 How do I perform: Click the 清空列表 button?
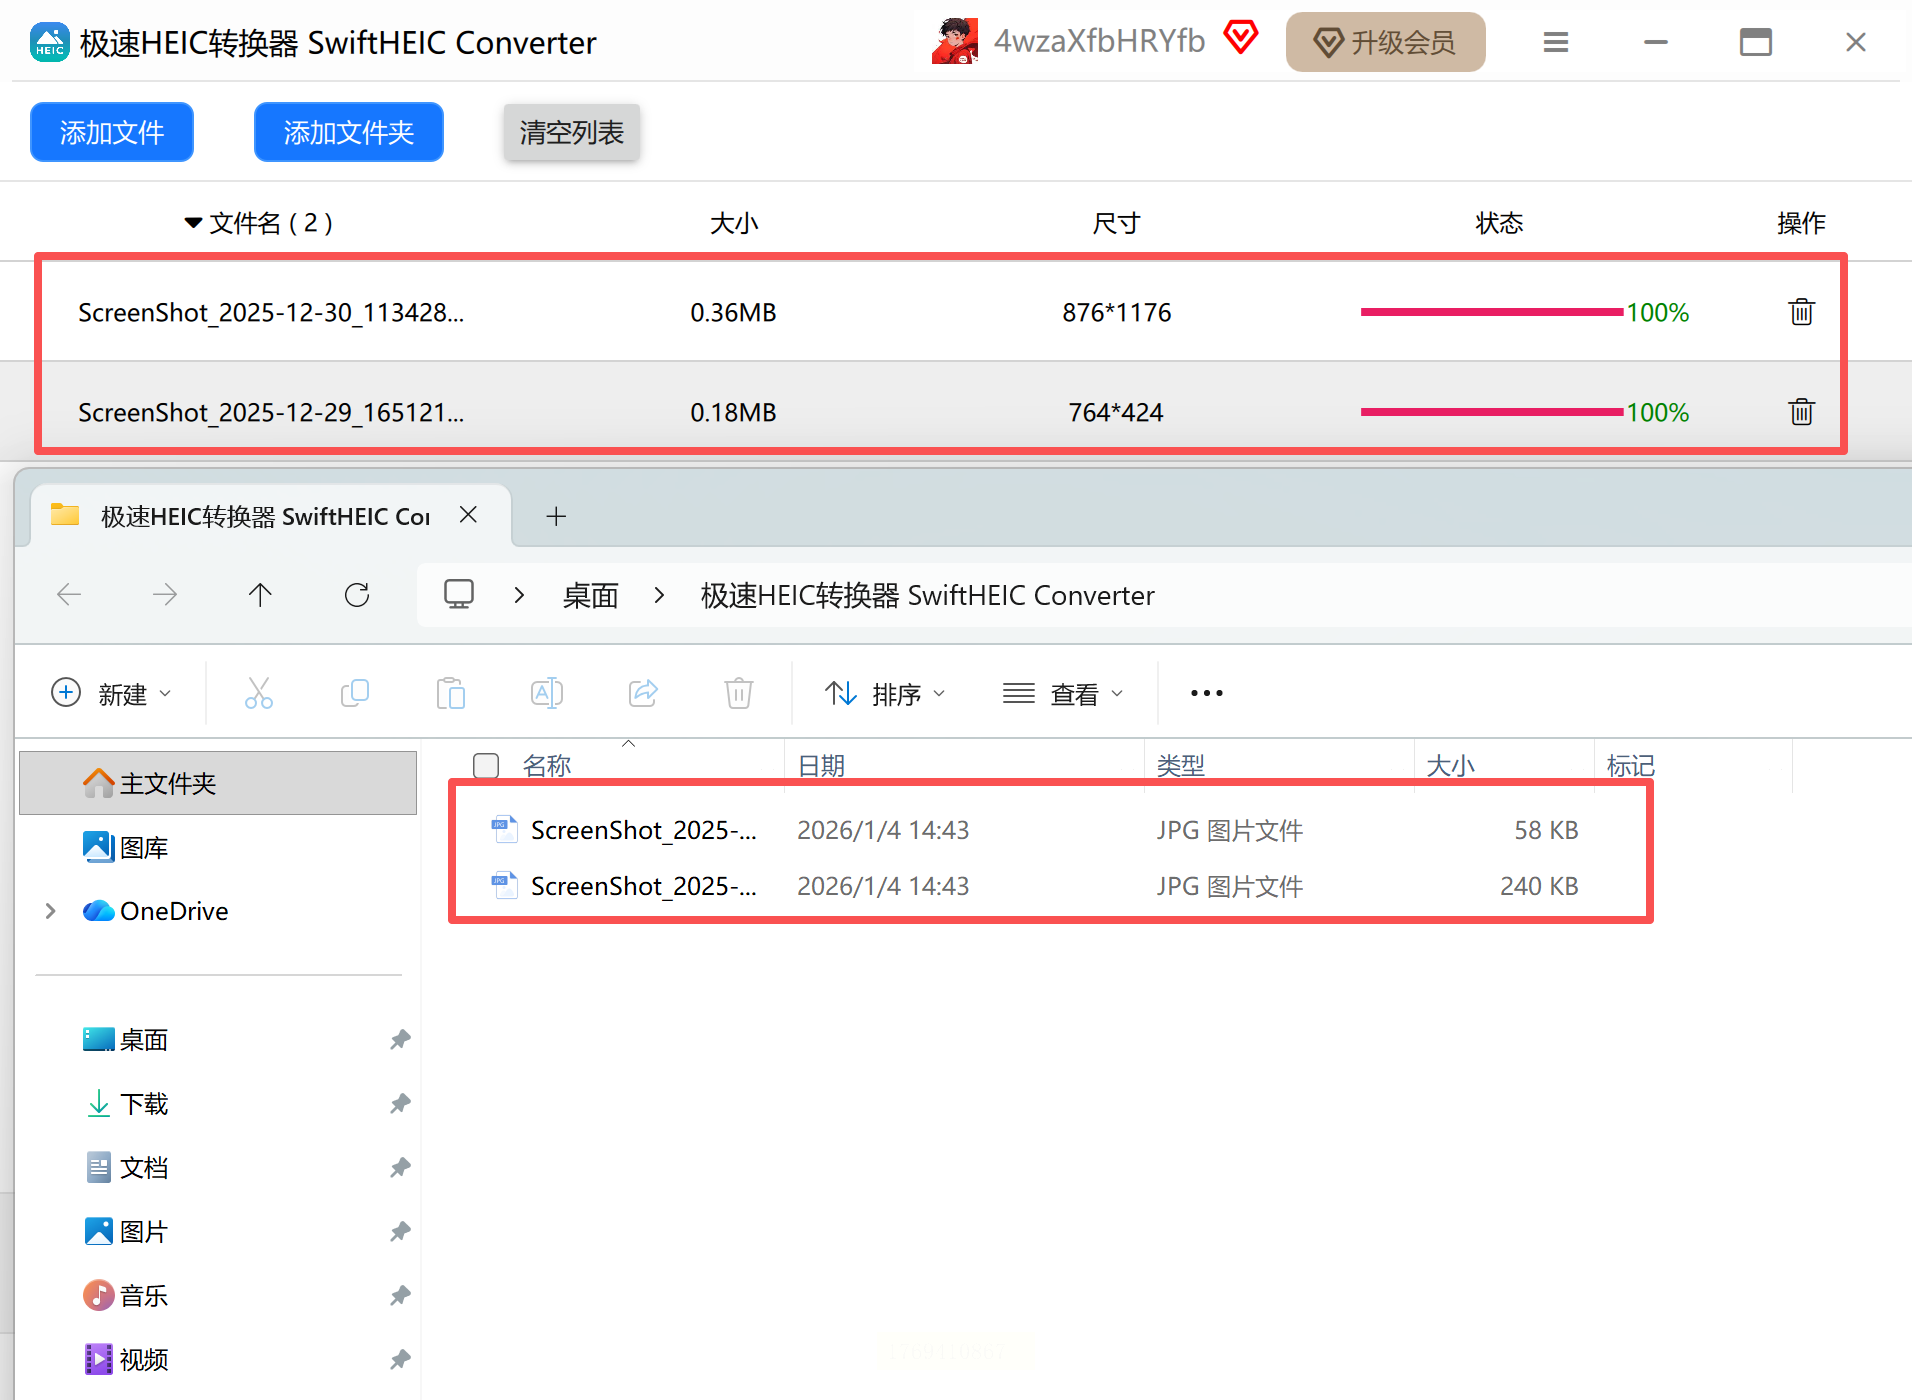pos(571,132)
